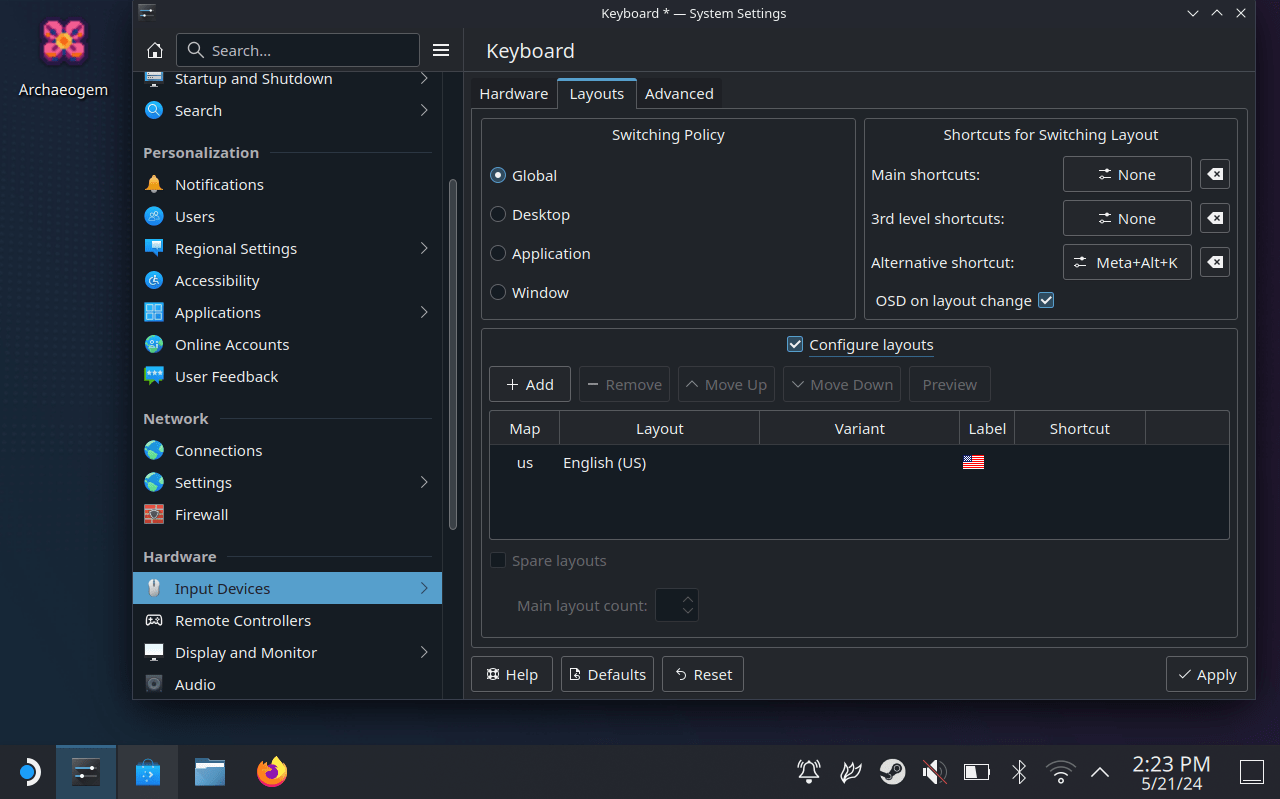
Task: Open Firefox from the taskbar
Action: pos(271,772)
